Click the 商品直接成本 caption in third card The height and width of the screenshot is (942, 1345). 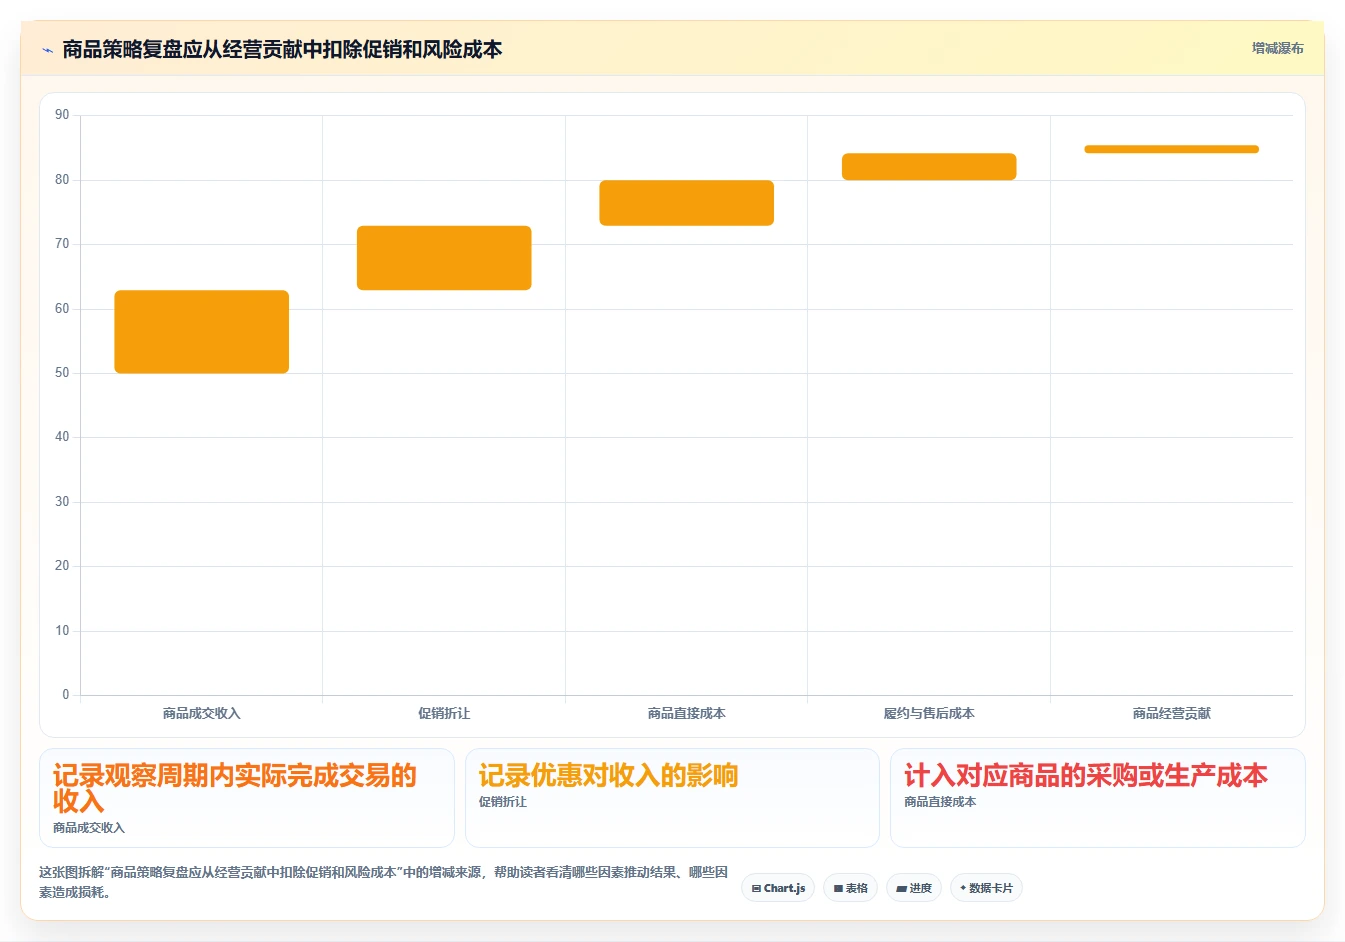click(x=940, y=802)
